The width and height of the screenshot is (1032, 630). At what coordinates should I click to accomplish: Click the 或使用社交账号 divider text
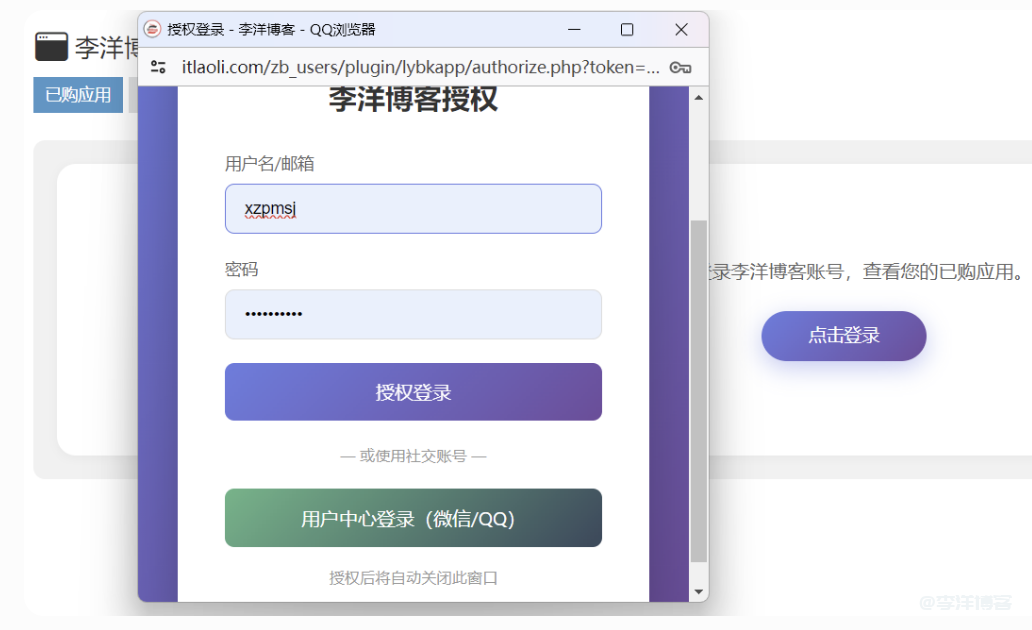(413, 456)
